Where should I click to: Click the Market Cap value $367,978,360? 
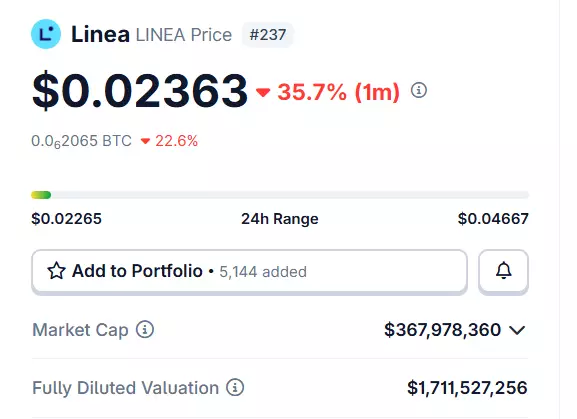point(442,330)
